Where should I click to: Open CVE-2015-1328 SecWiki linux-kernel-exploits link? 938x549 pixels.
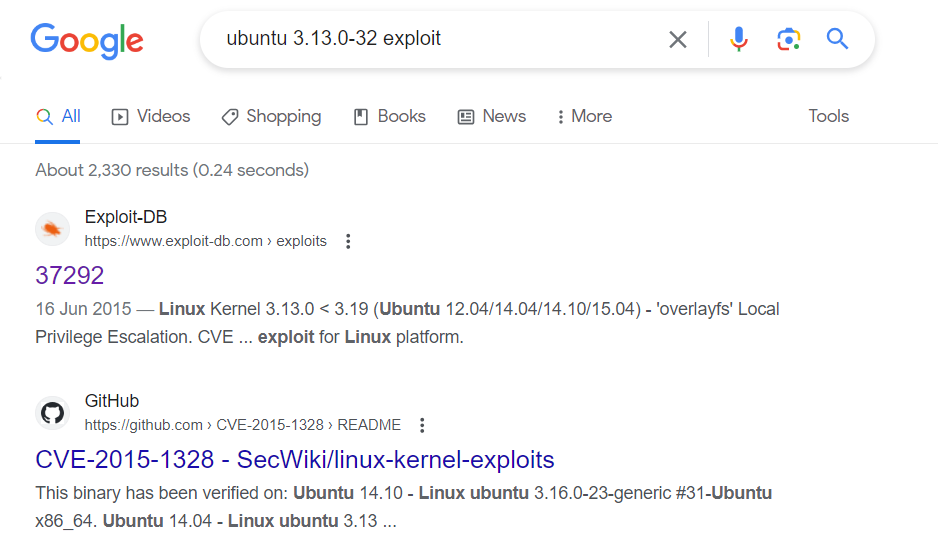pos(294,460)
